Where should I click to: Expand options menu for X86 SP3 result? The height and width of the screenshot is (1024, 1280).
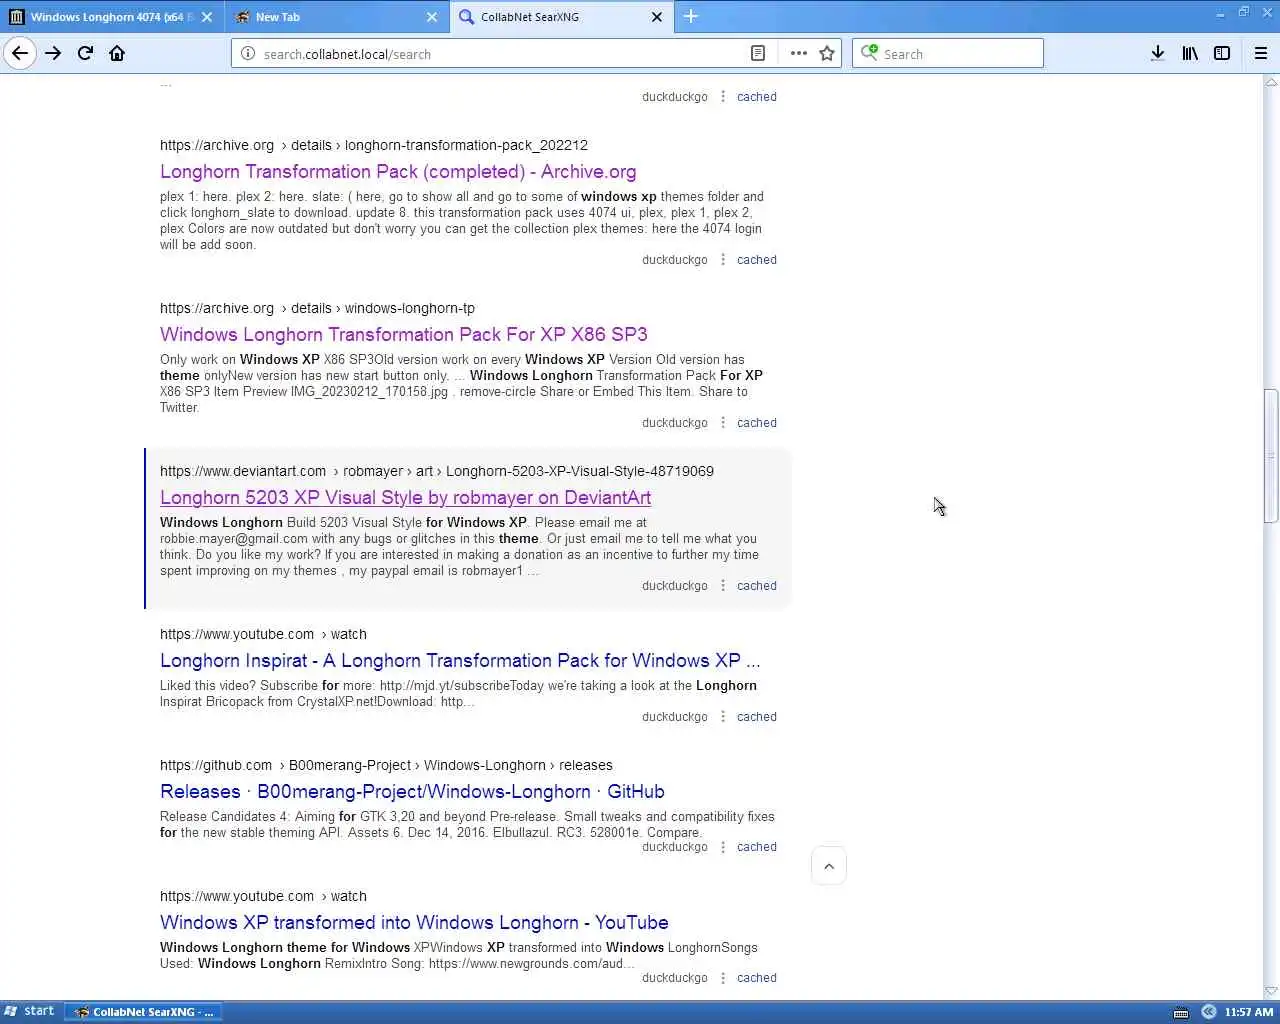[723, 423]
